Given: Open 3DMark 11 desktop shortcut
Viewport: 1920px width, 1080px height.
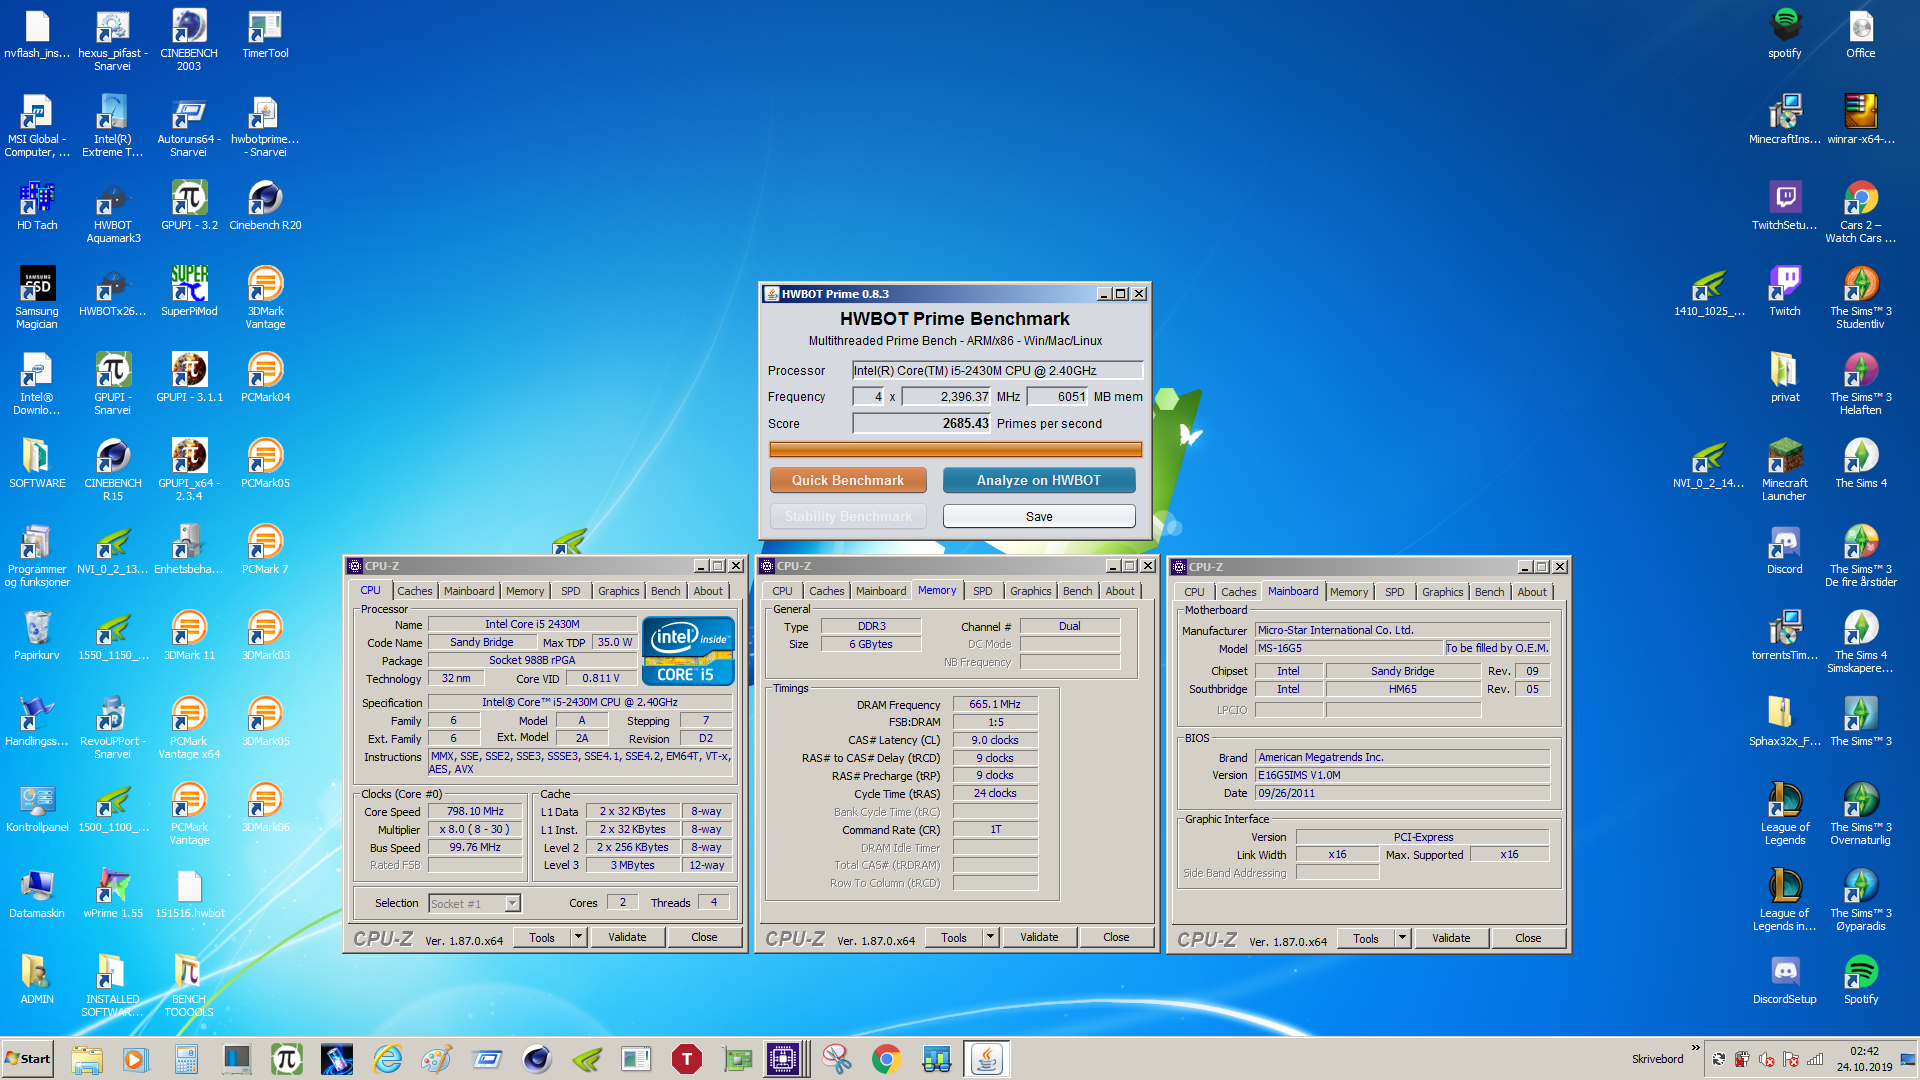Looking at the screenshot, I should (x=189, y=636).
